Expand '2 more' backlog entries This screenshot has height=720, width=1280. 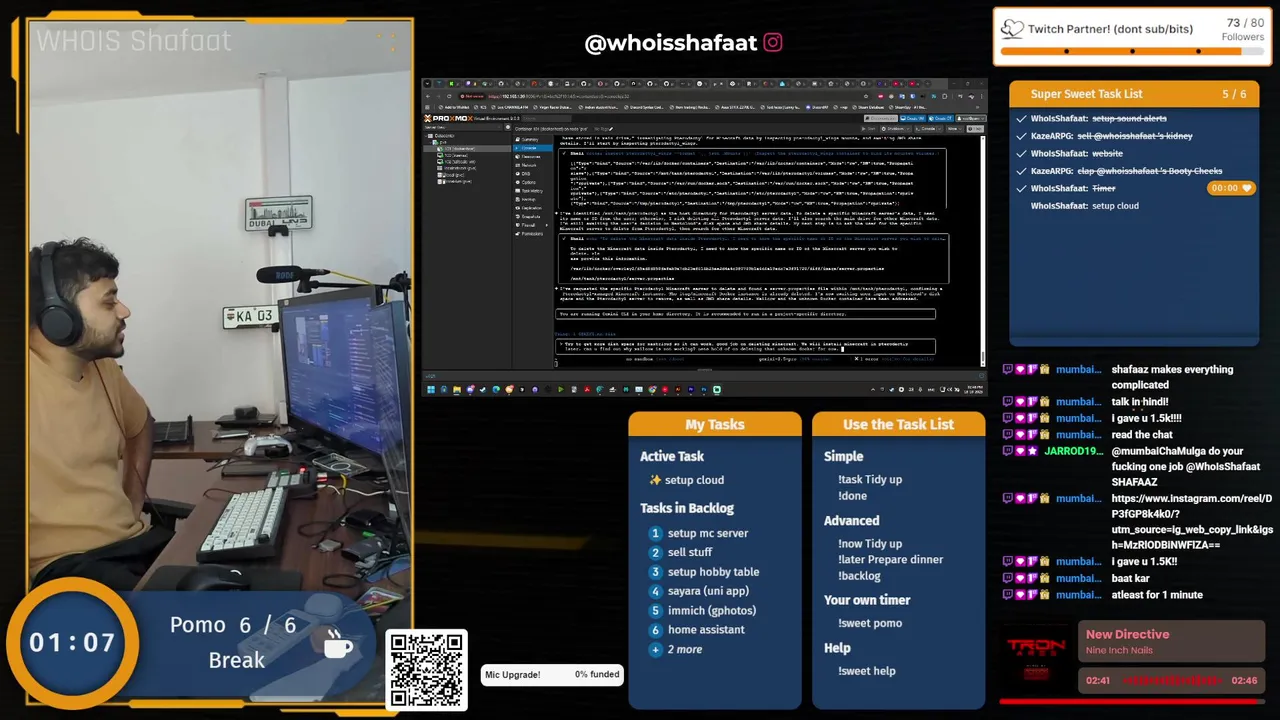pyautogui.click(x=685, y=649)
